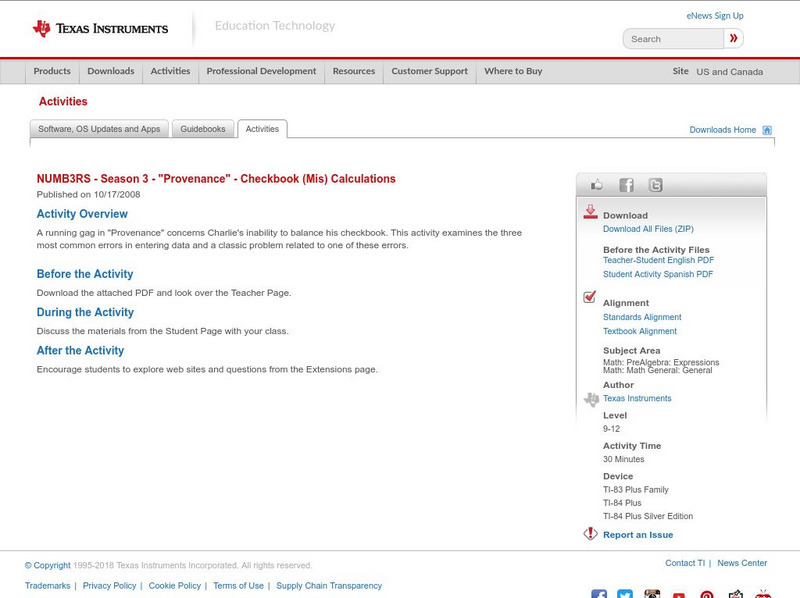800x598 pixels.
Task: Open the Teacher-Student English PDF
Action: pyautogui.click(x=658, y=260)
